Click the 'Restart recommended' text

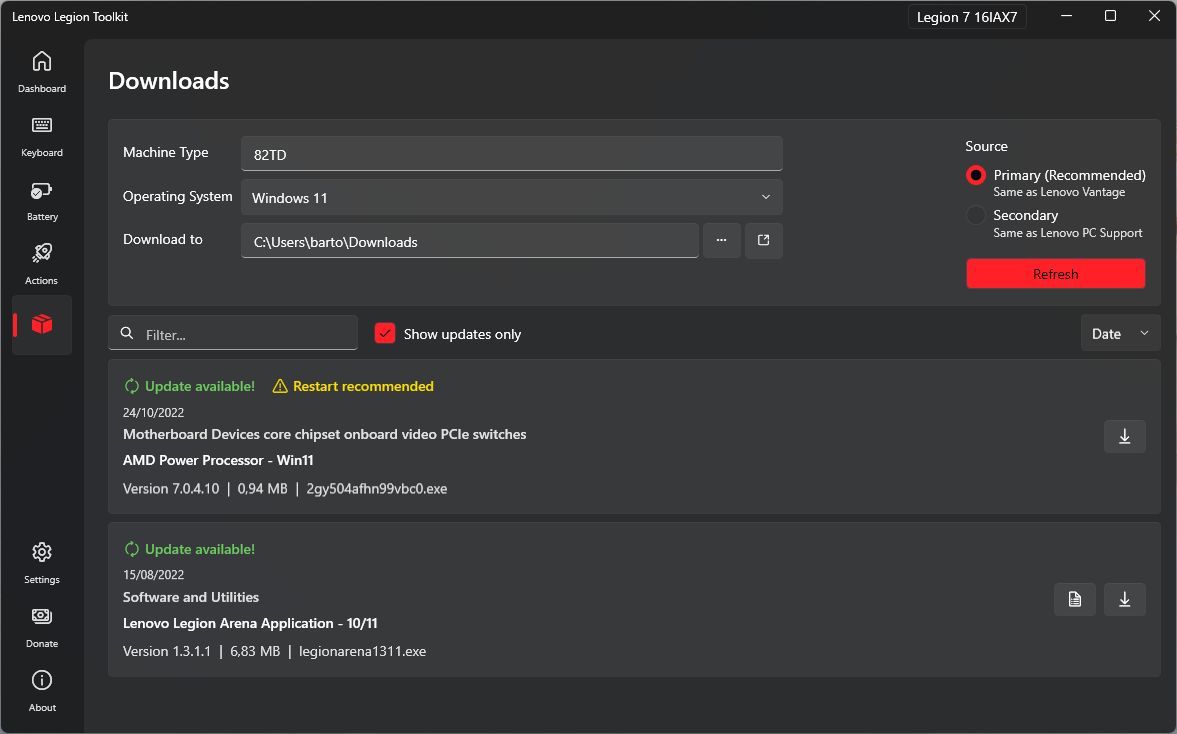click(363, 386)
